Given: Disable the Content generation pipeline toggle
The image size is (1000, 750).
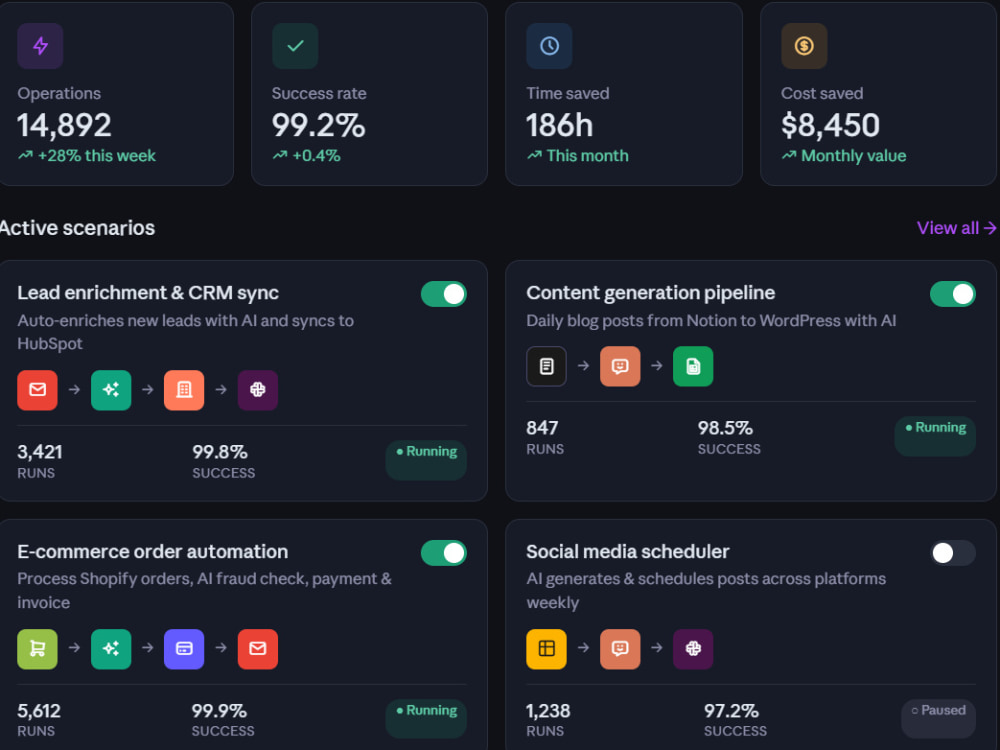Looking at the screenshot, I should [x=953, y=294].
